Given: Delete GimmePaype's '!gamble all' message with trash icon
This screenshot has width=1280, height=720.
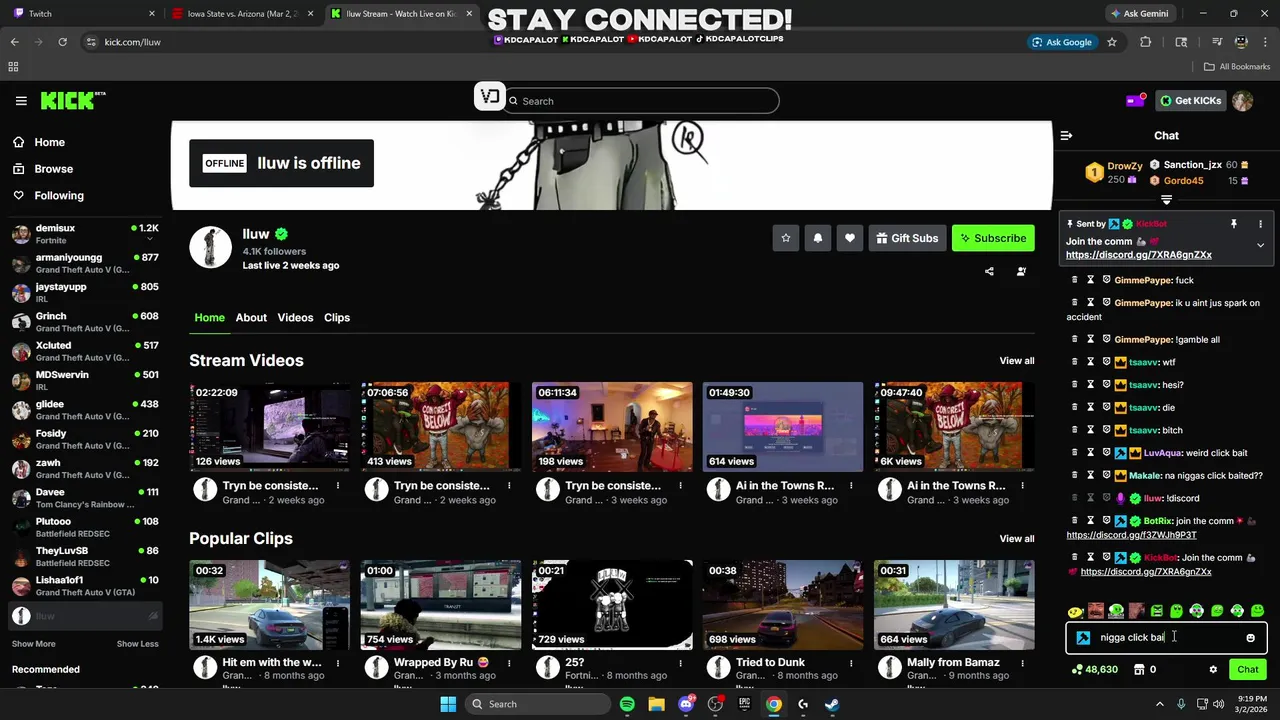Looking at the screenshot, I should (1075, 339).
